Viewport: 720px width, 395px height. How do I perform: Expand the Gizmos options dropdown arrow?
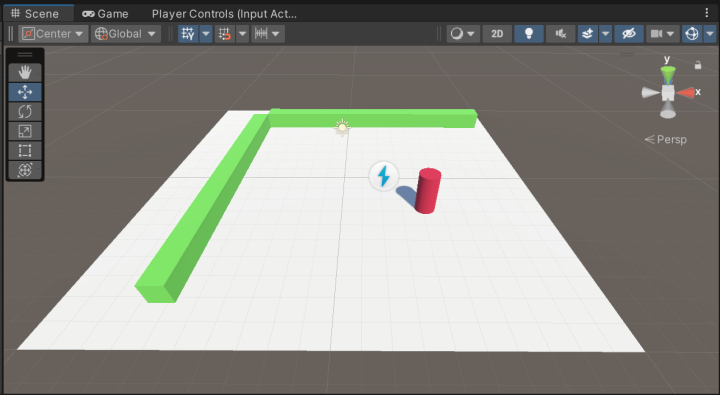pos(710,34)
